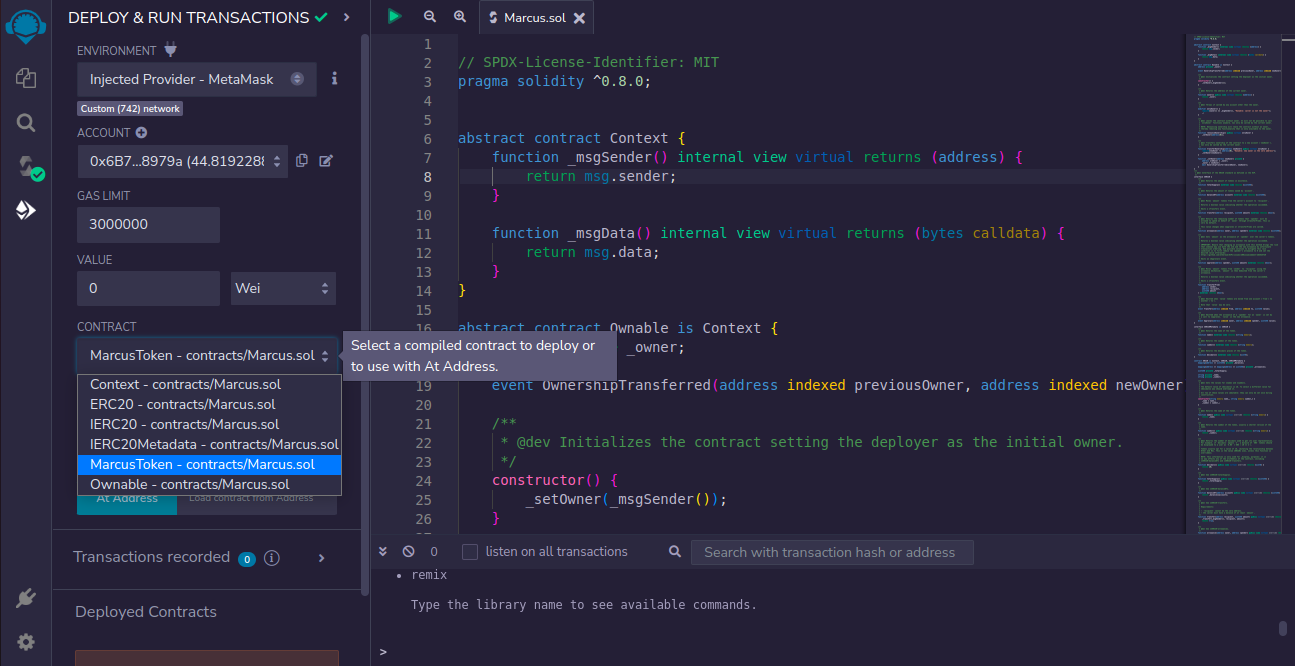Zoom out the editor text

coord(430,17)
